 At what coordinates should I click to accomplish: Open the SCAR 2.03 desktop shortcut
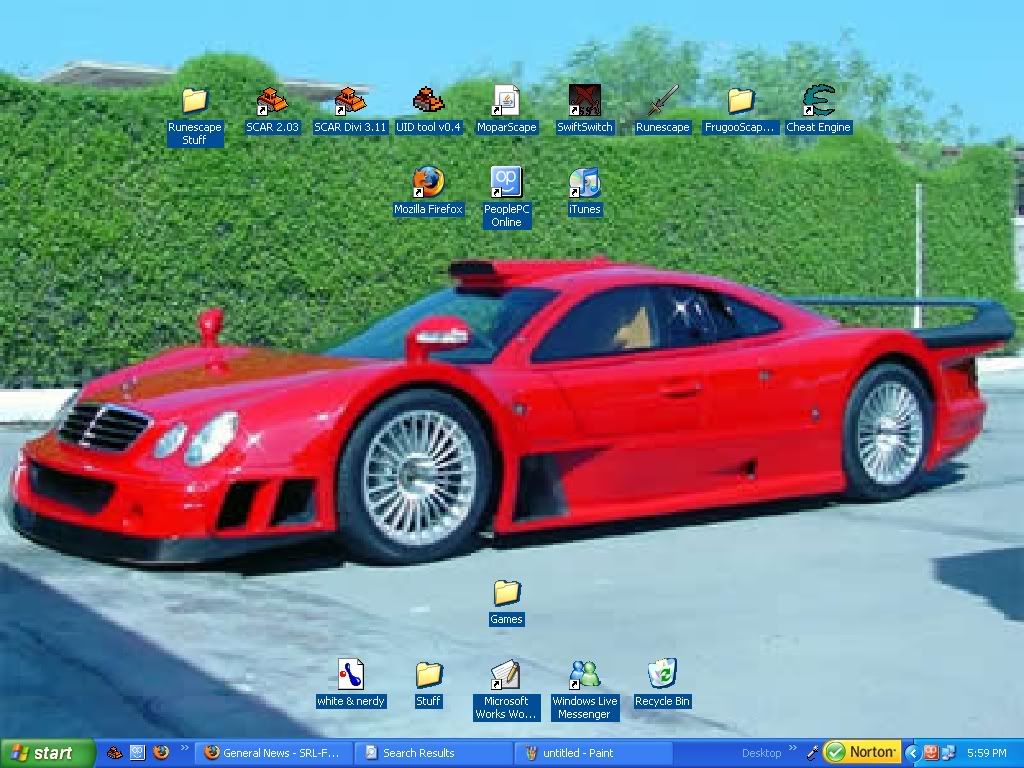click(272, 102)
